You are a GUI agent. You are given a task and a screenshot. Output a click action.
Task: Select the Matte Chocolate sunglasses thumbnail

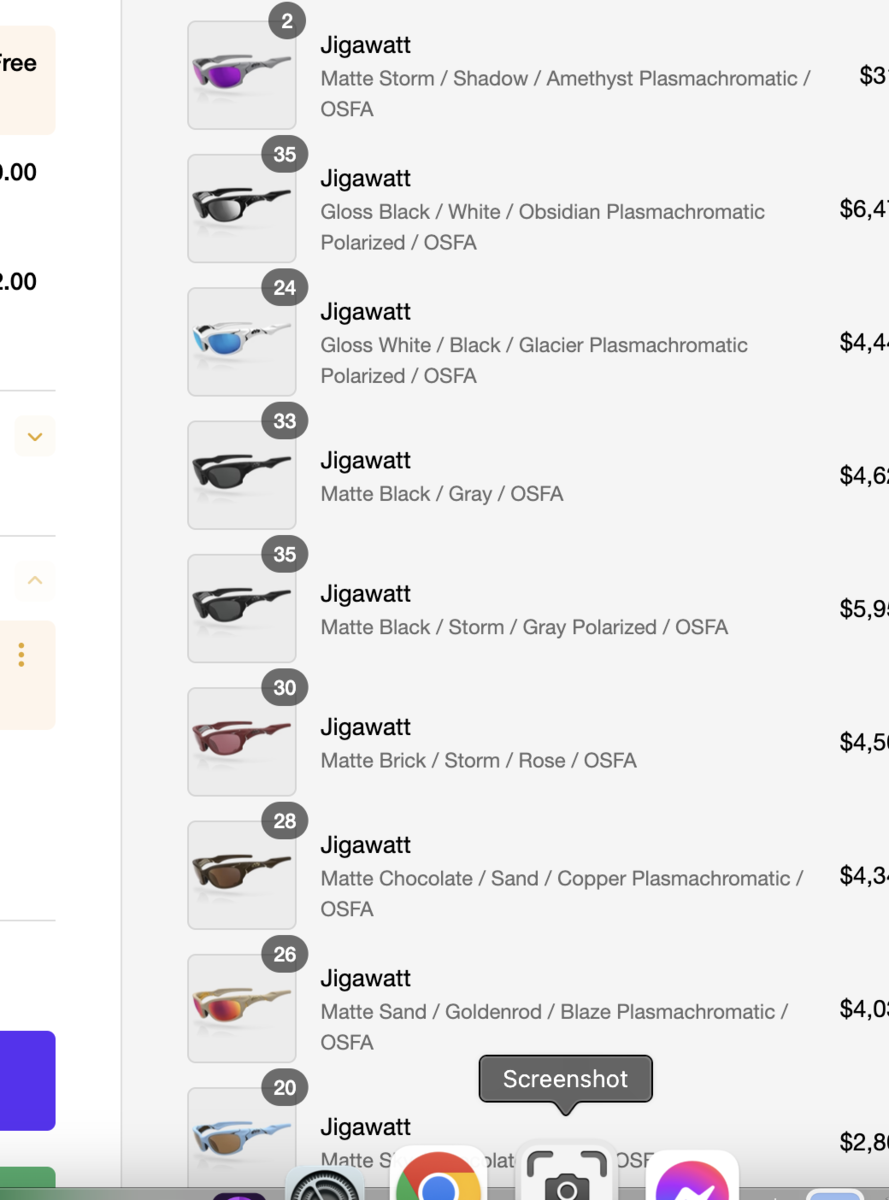coord(241,874)
